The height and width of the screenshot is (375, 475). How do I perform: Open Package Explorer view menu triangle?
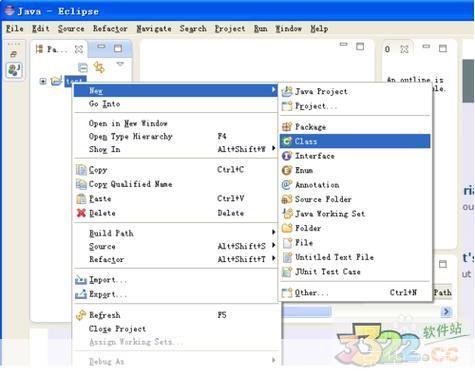point(120,64)
